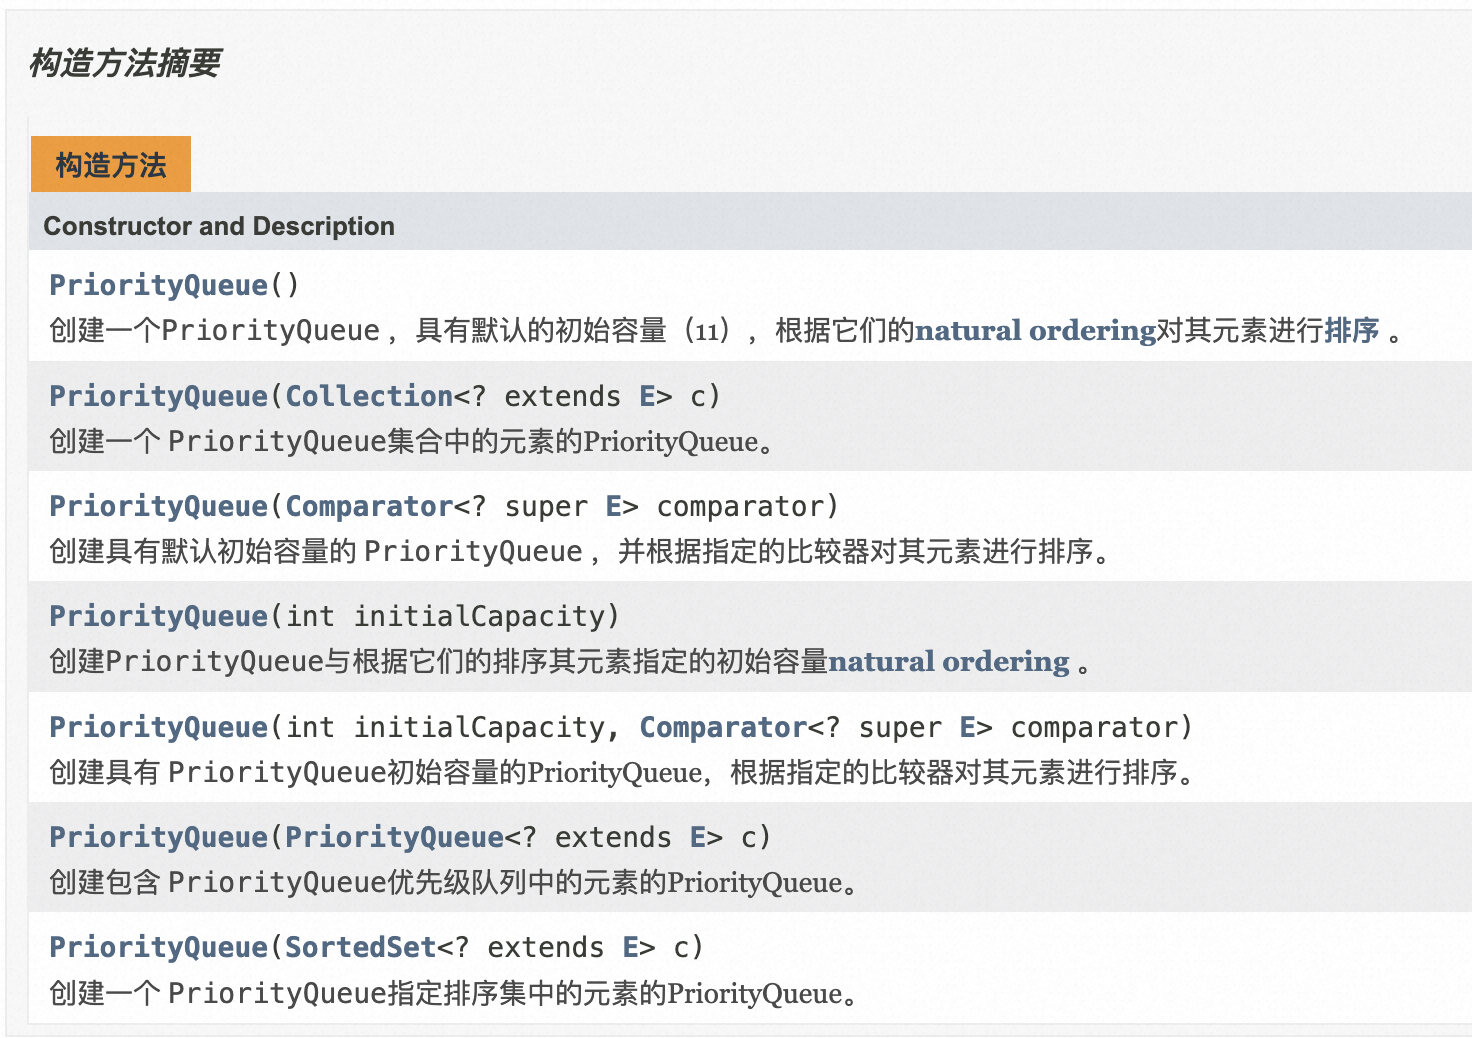Open the PriorityQueue parameter type link

pos(394,837)
